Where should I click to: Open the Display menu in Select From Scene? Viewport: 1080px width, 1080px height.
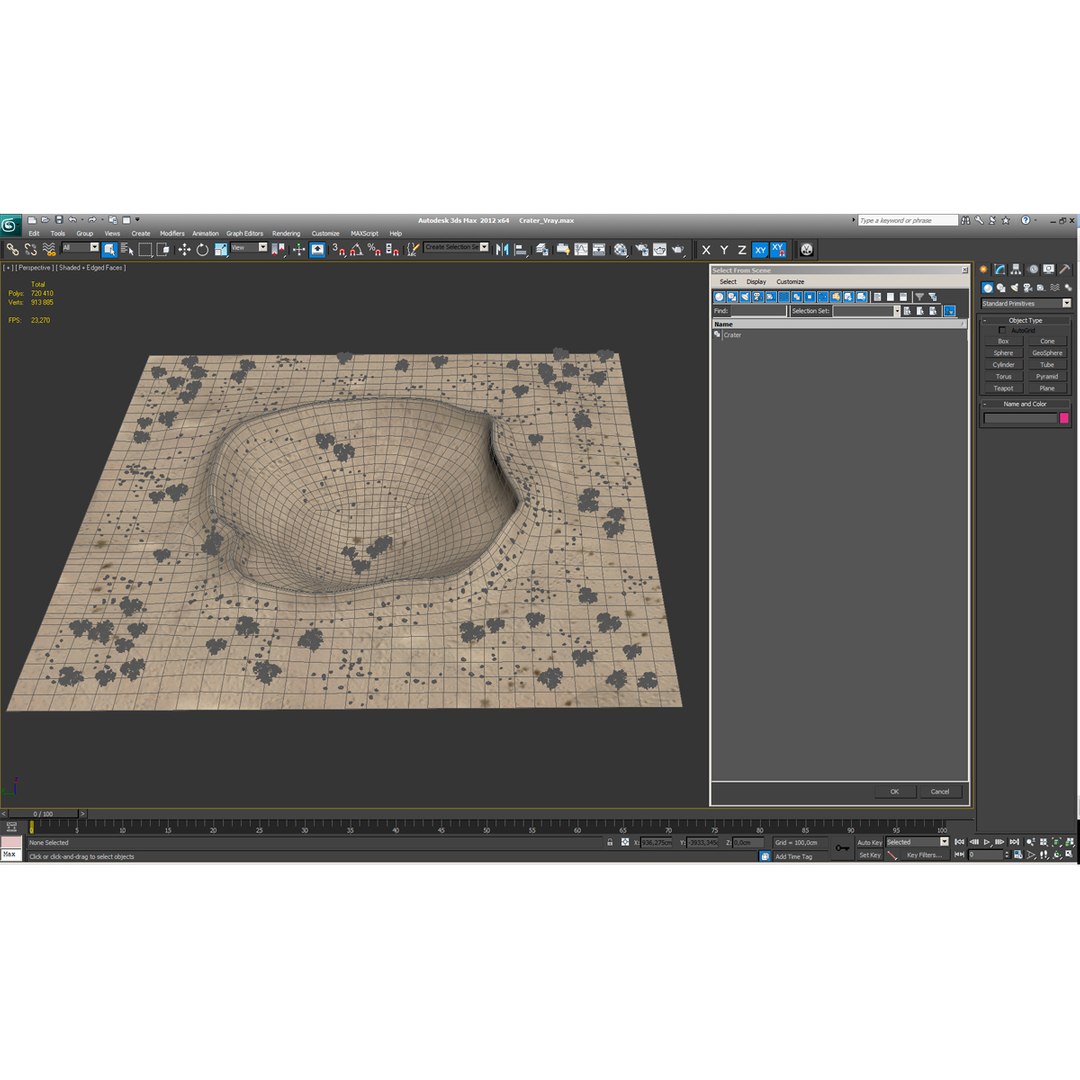point(756,282)
